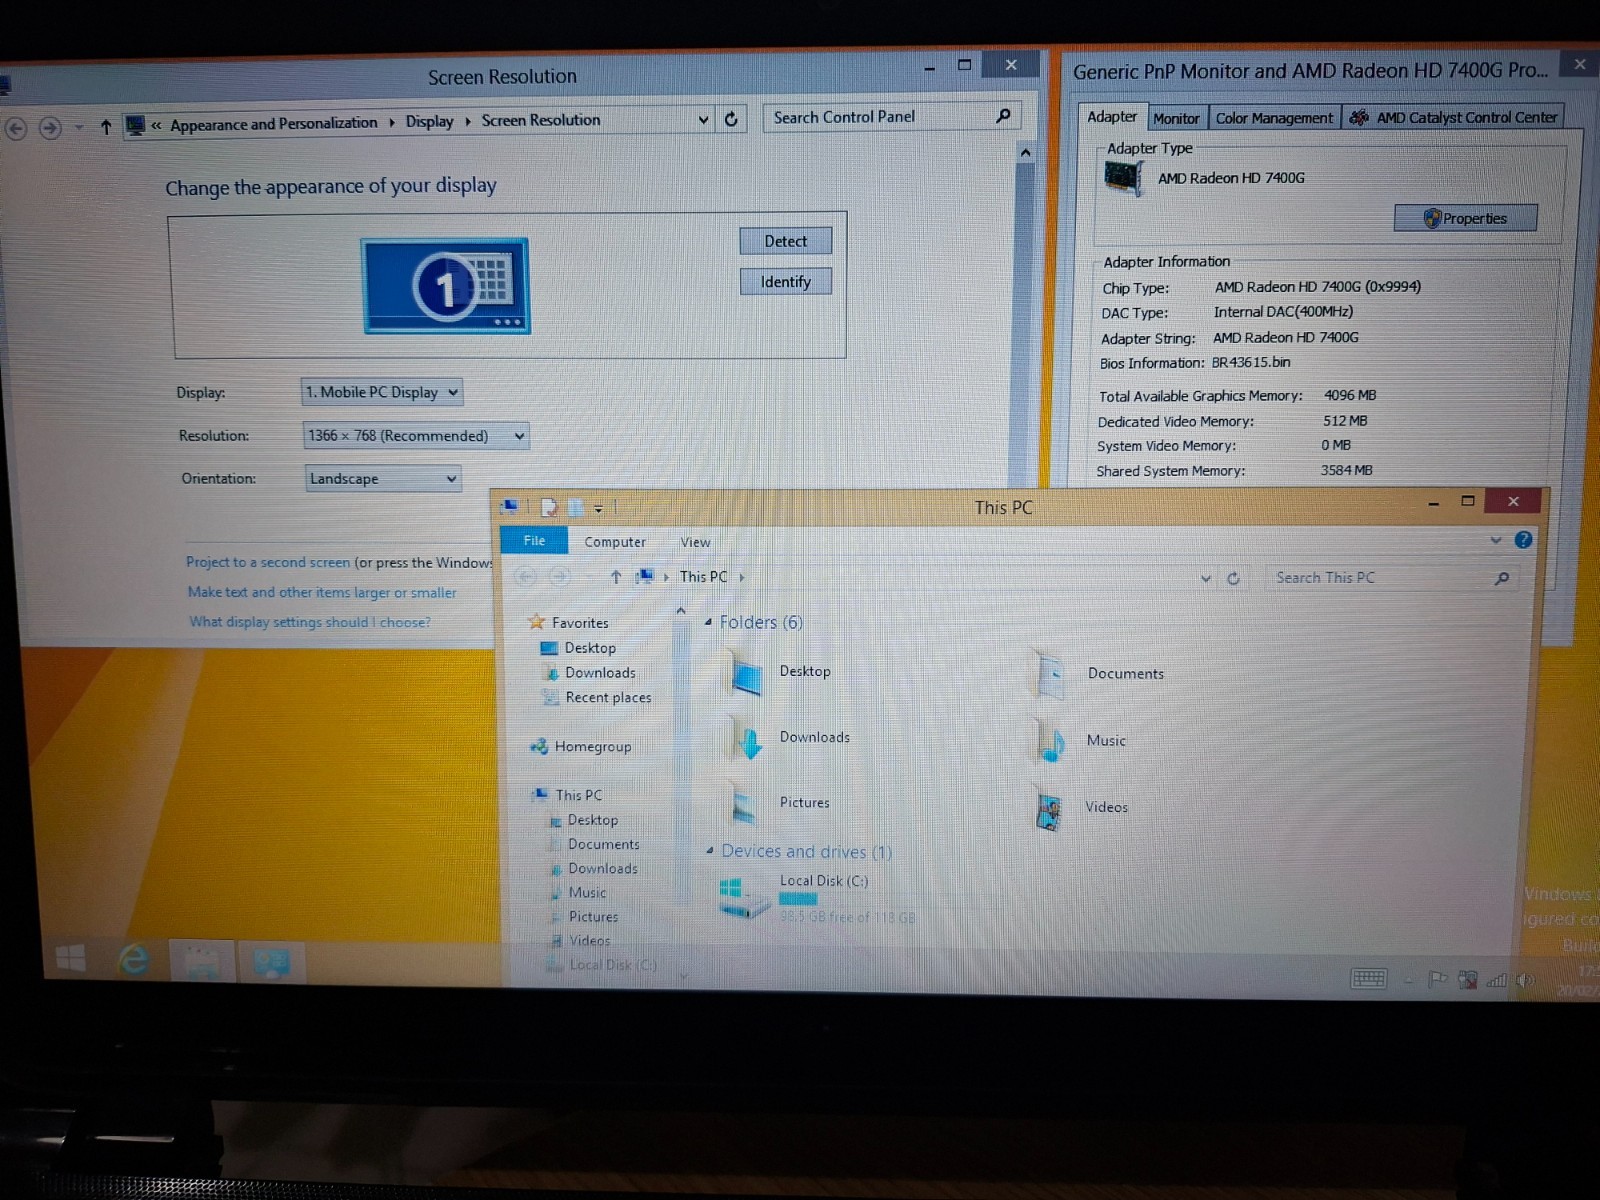Collapse Devices and drives section
This screenshot has width=1600, height=1200.
[709, 852]
